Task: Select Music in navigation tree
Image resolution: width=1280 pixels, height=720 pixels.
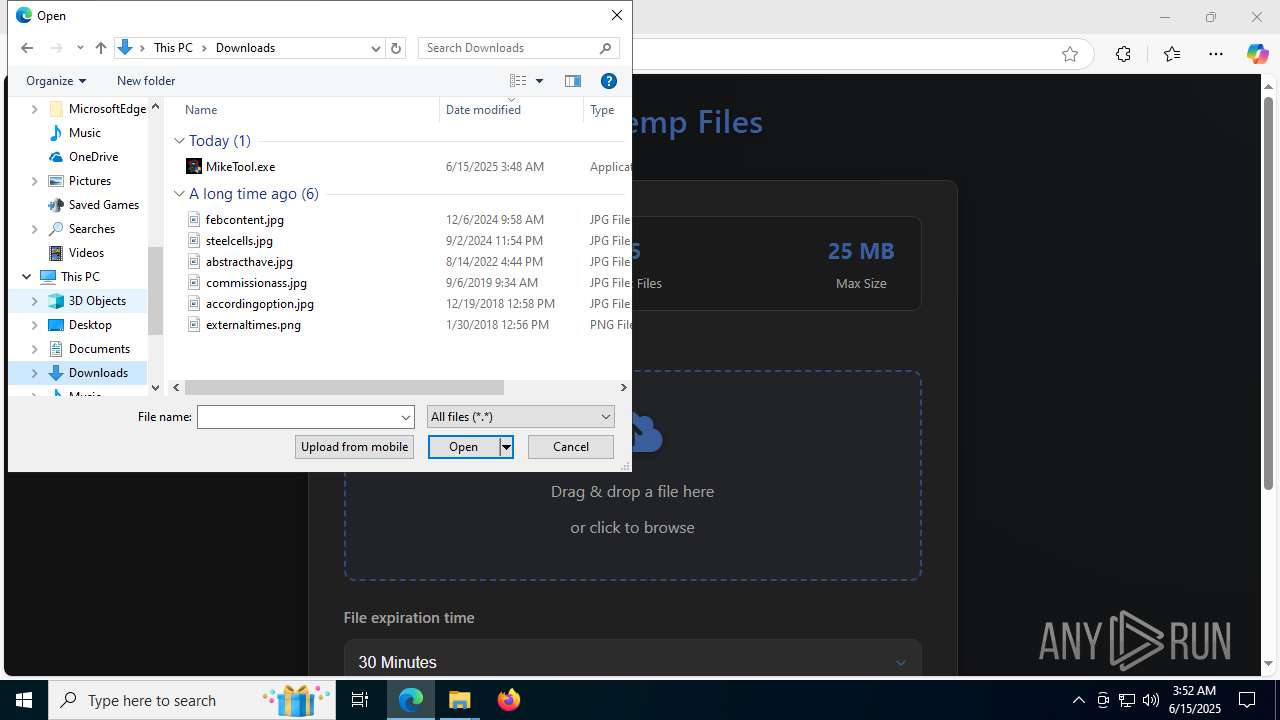Action: (85, 133)
